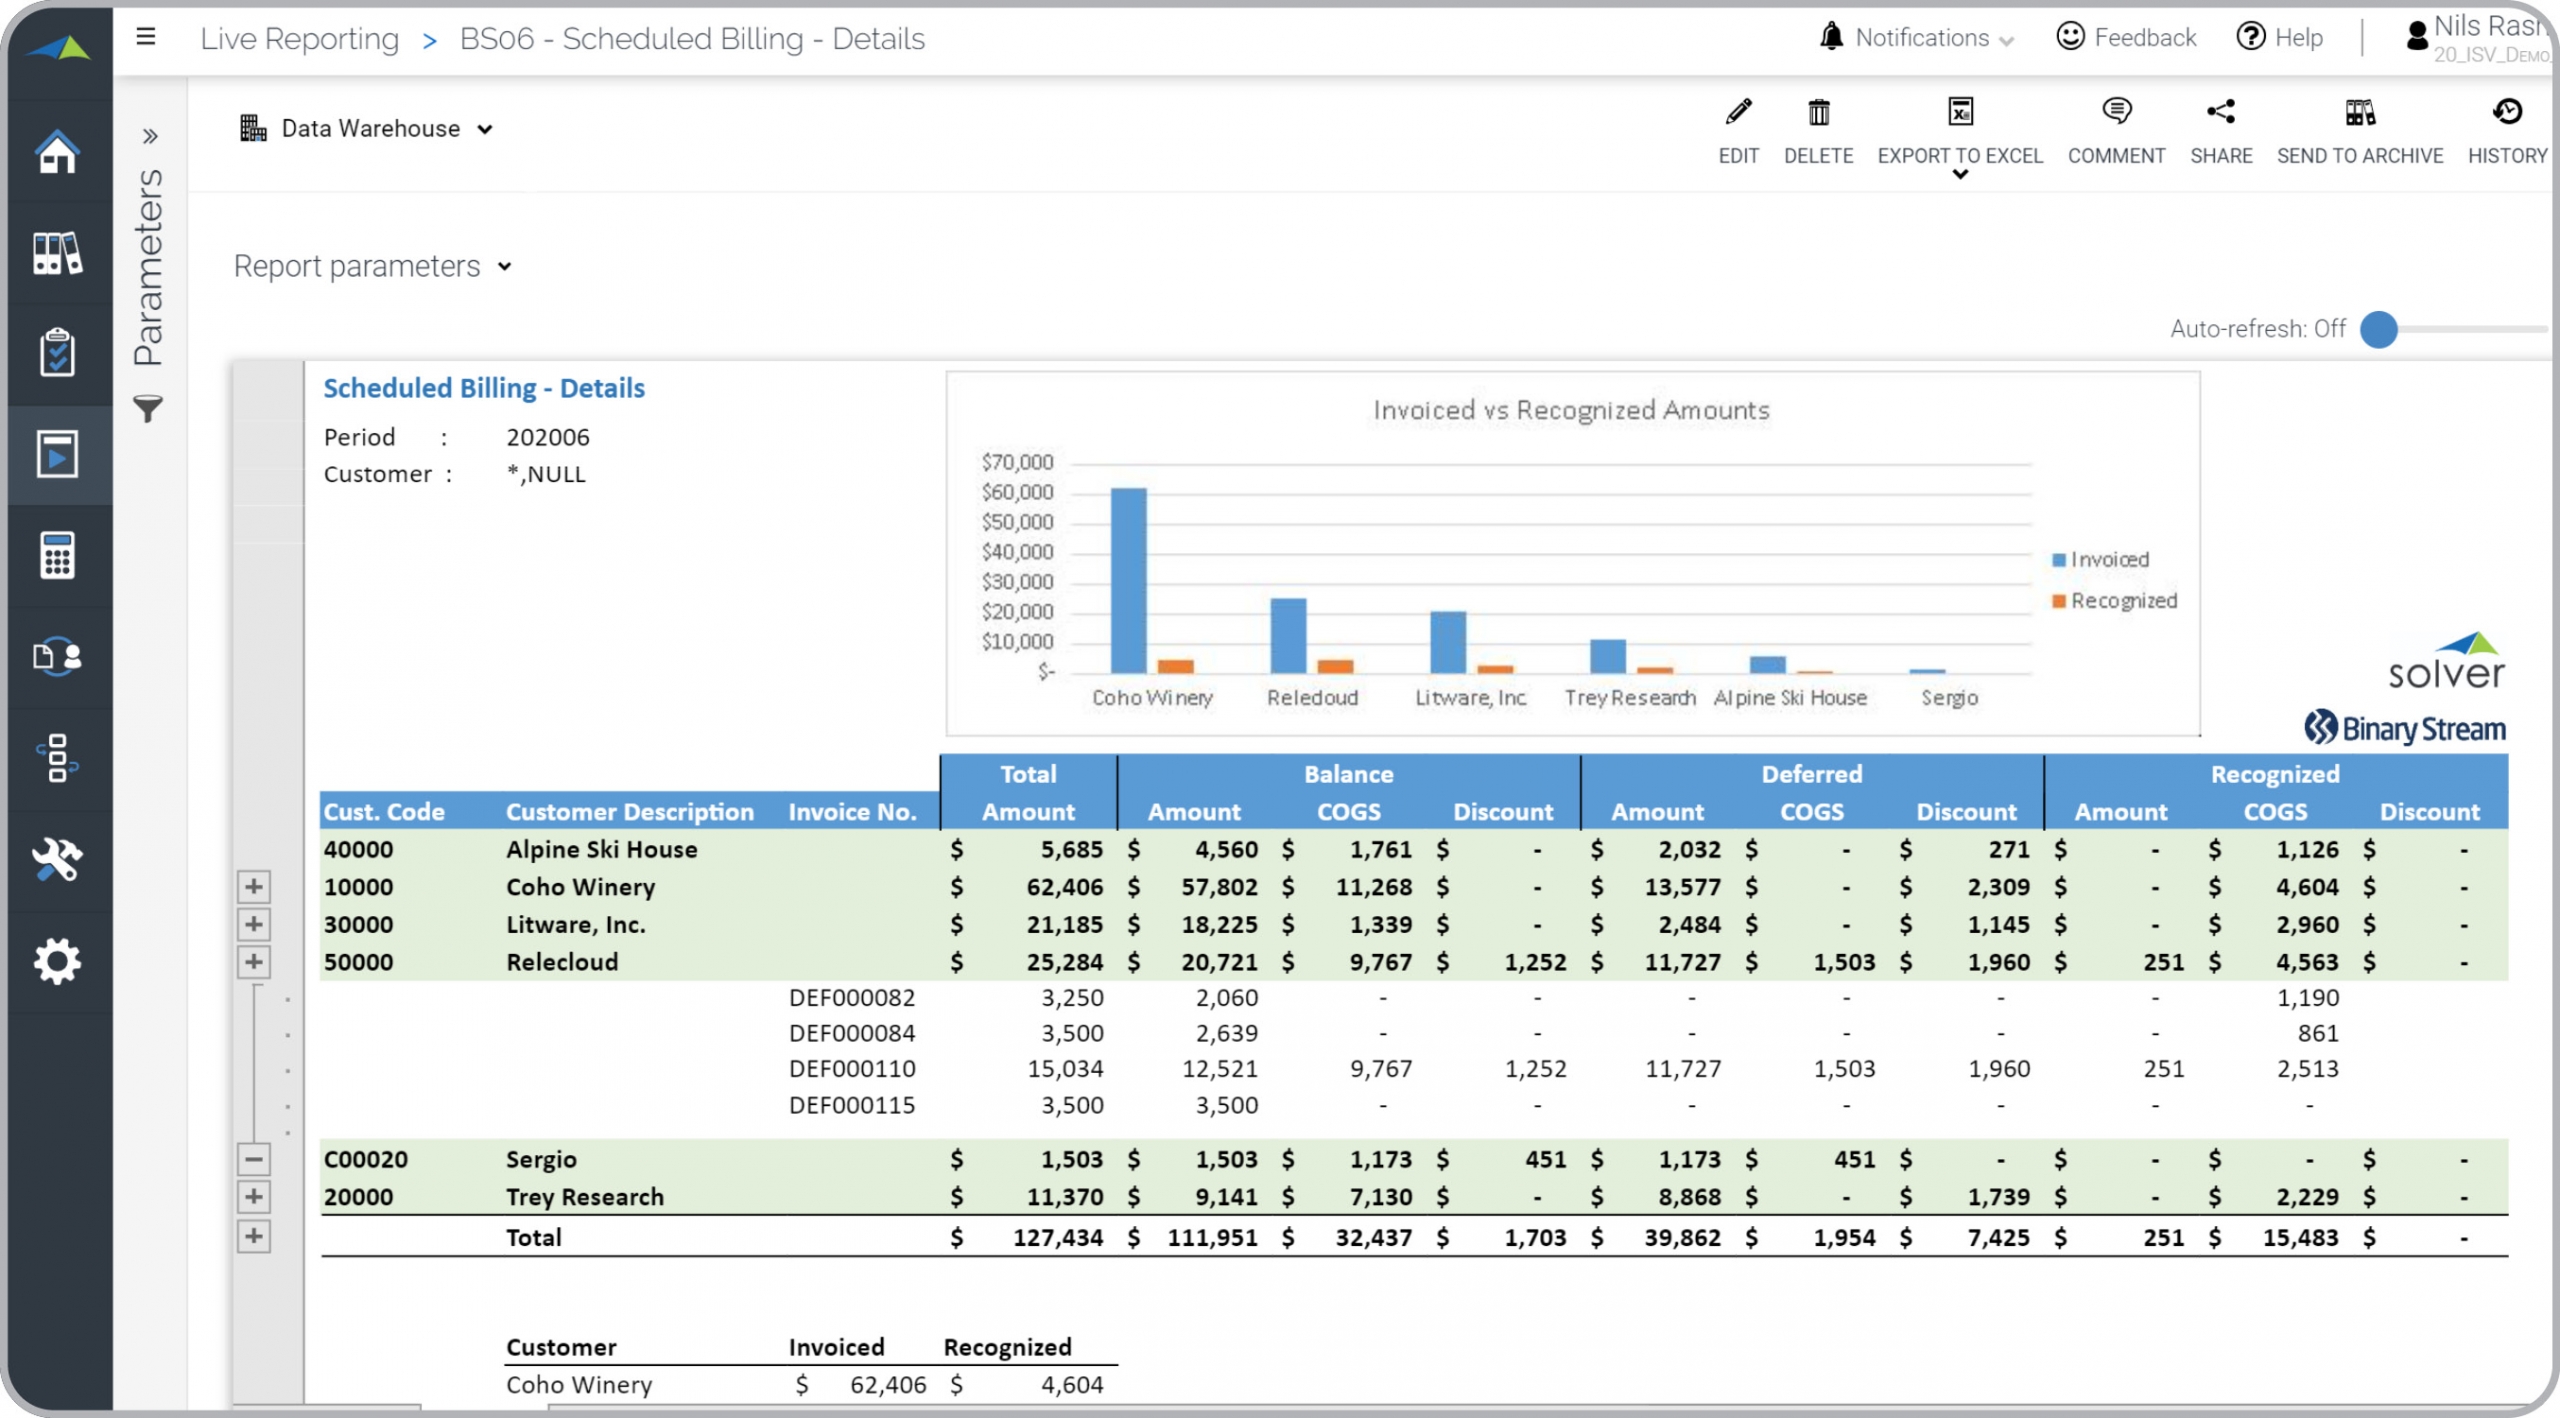The width and height of the screenshot is (2560, 1418).
Task: Click the Share icon
Action: click(2220, 111)
